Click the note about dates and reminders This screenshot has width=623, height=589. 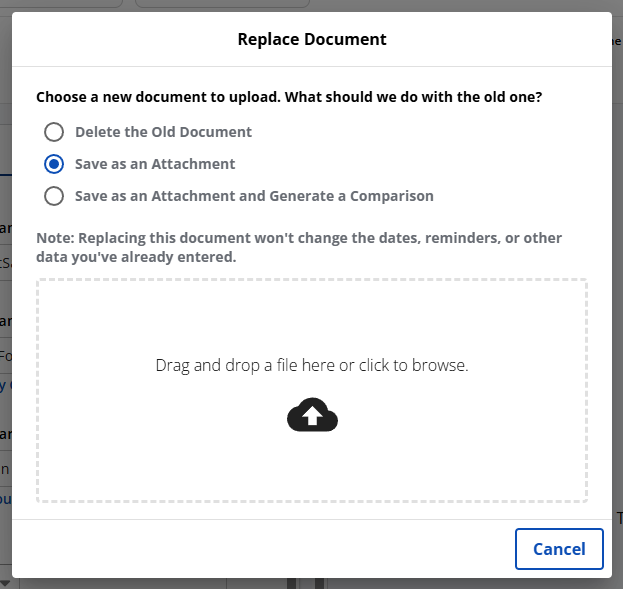pos(299,247)
